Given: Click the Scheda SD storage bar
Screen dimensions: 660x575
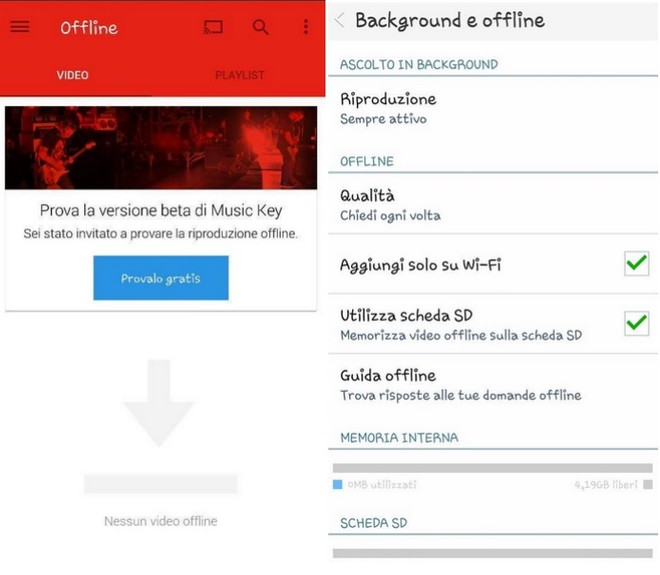Looking at the screenshot, I should coord(492,553).
